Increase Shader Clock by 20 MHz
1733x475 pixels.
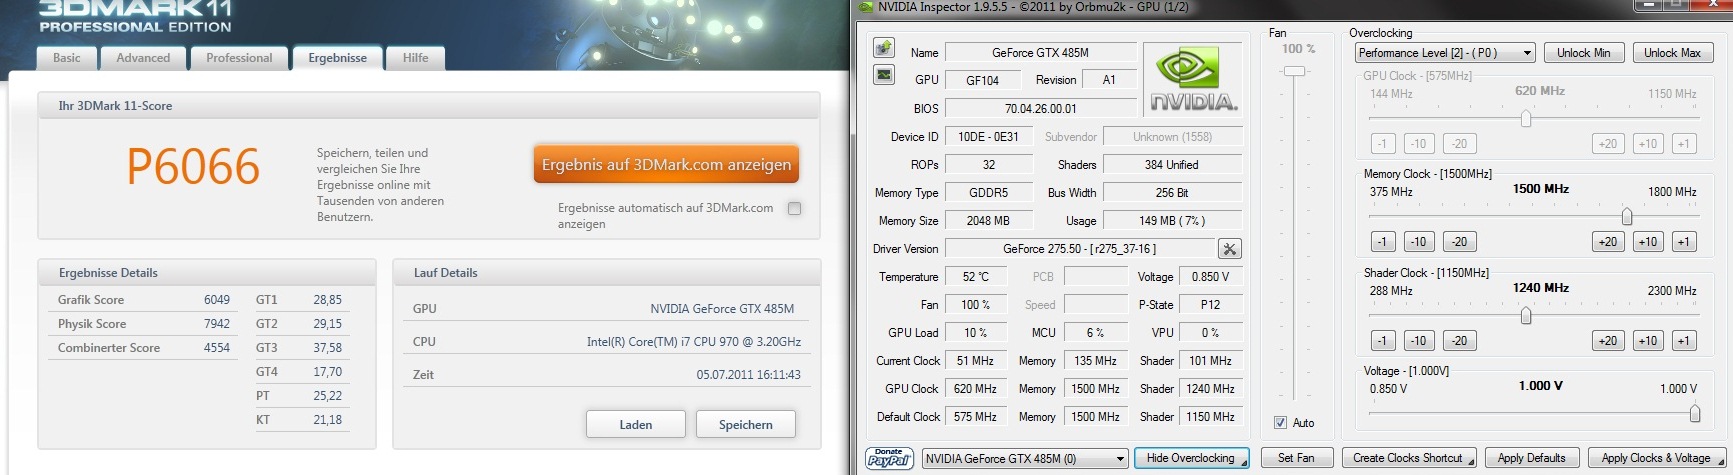coord(1608,341)
